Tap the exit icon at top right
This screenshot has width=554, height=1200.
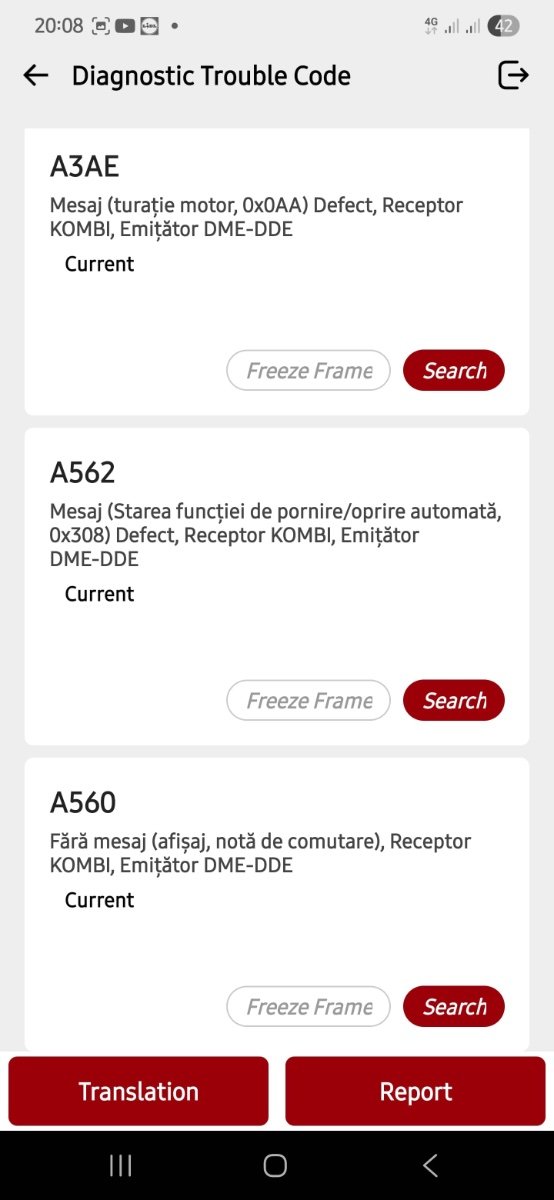(x=513, y=76)
